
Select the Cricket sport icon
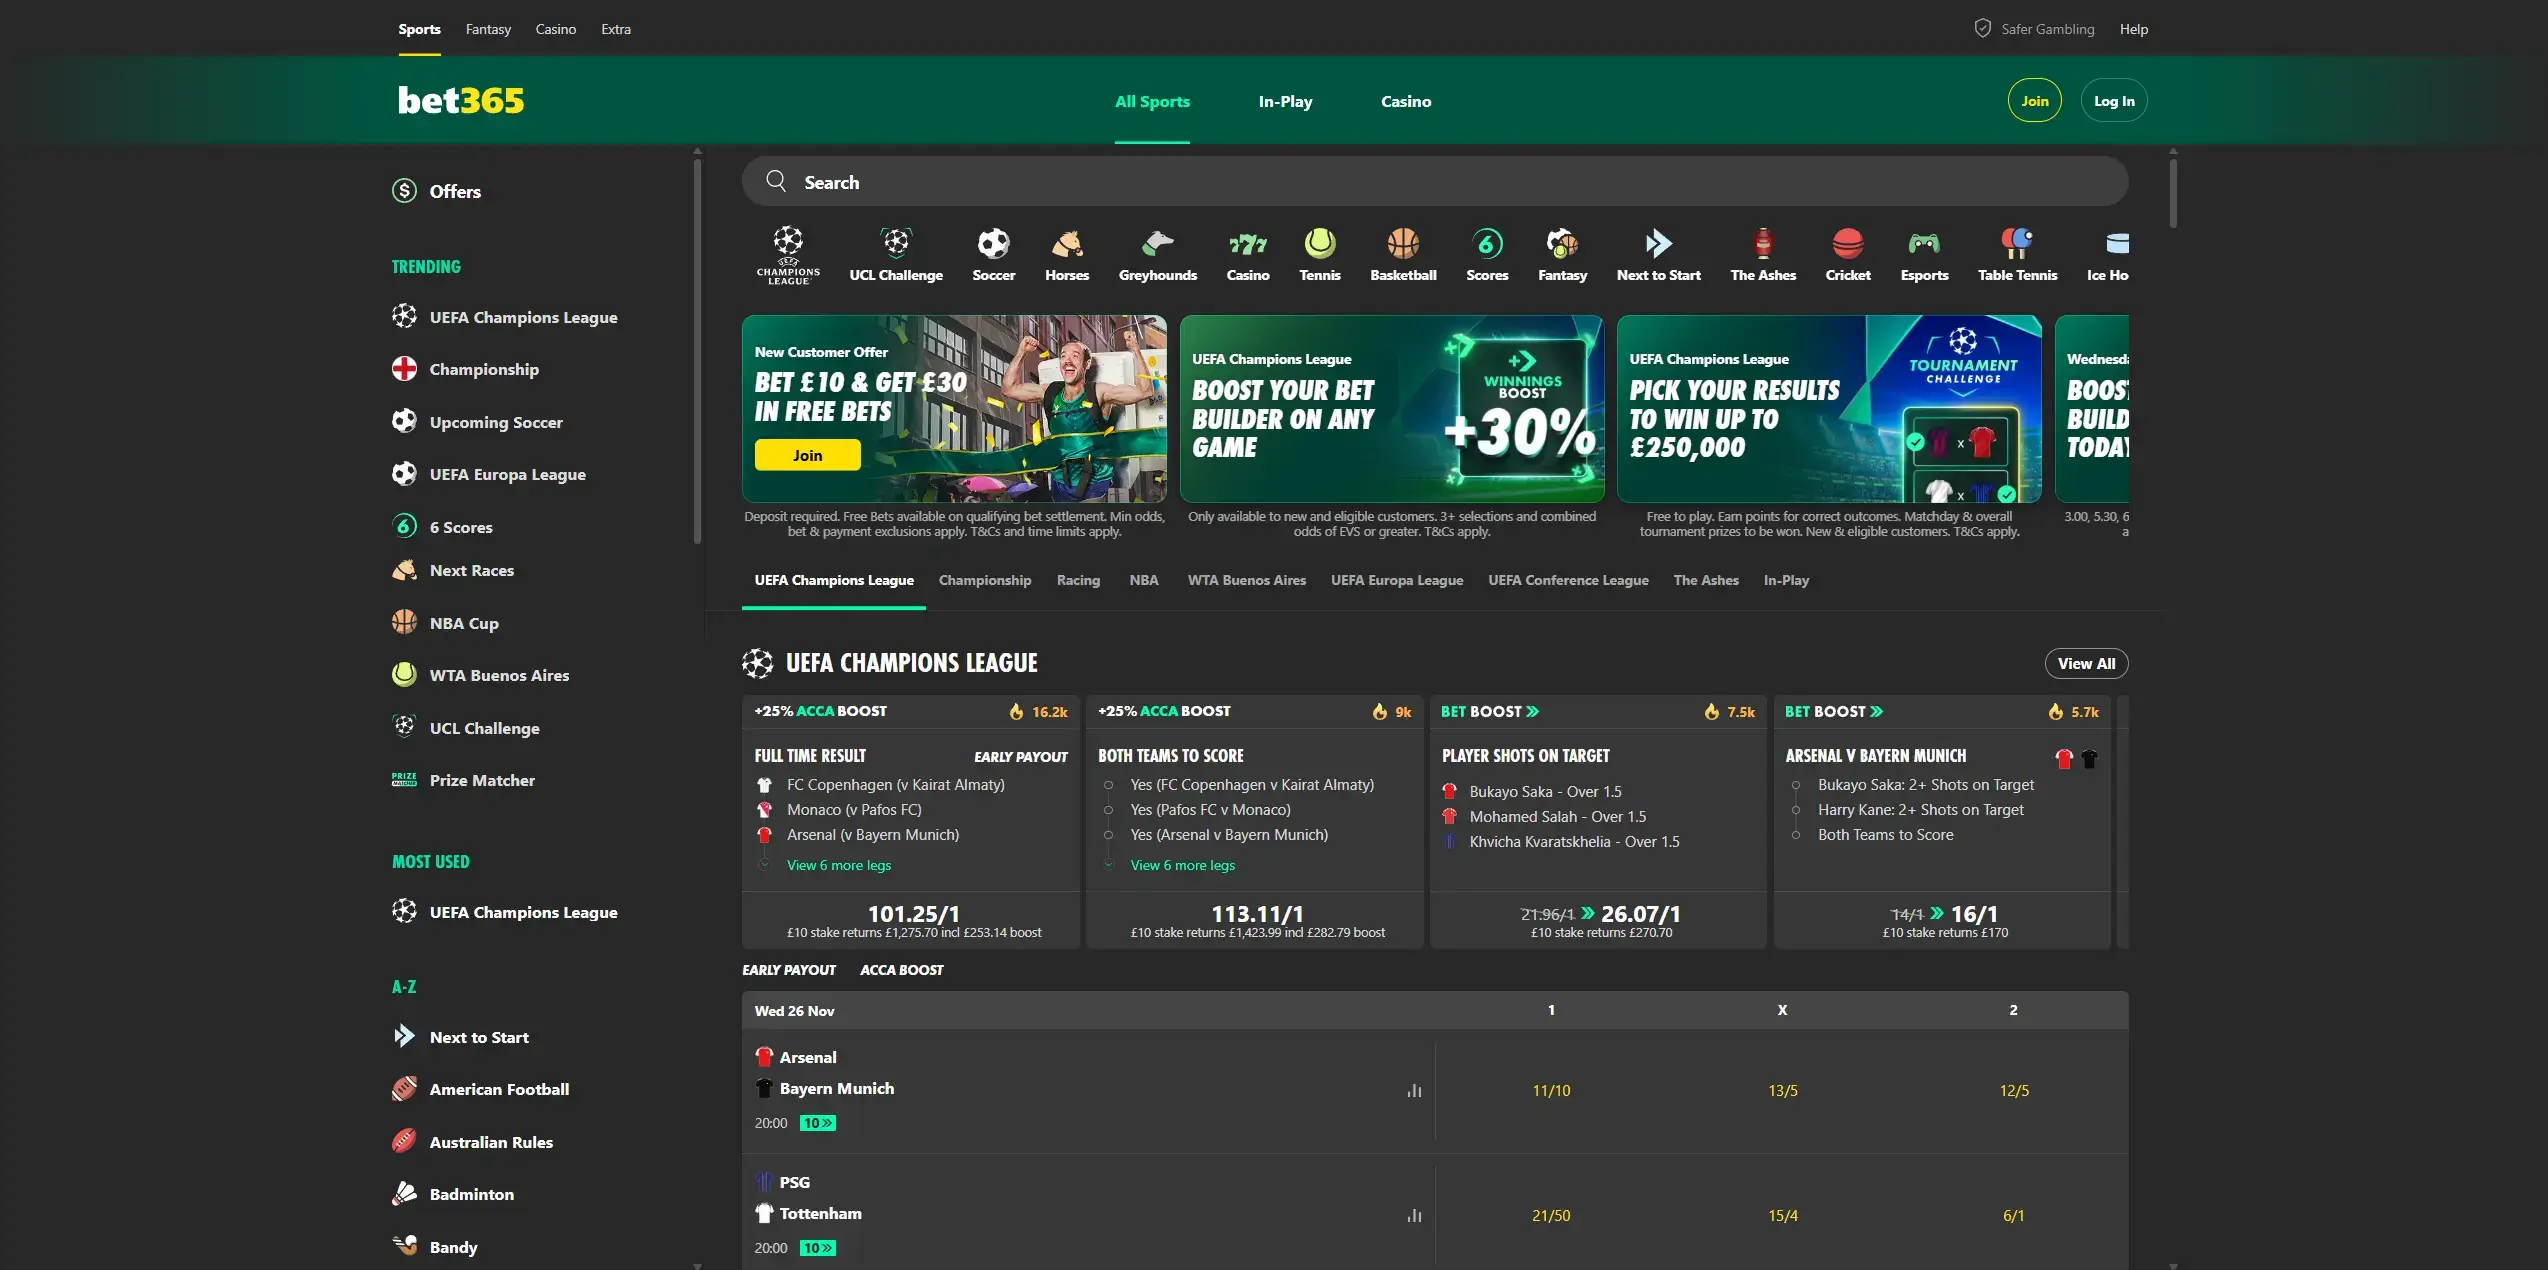click(1848, 252)
